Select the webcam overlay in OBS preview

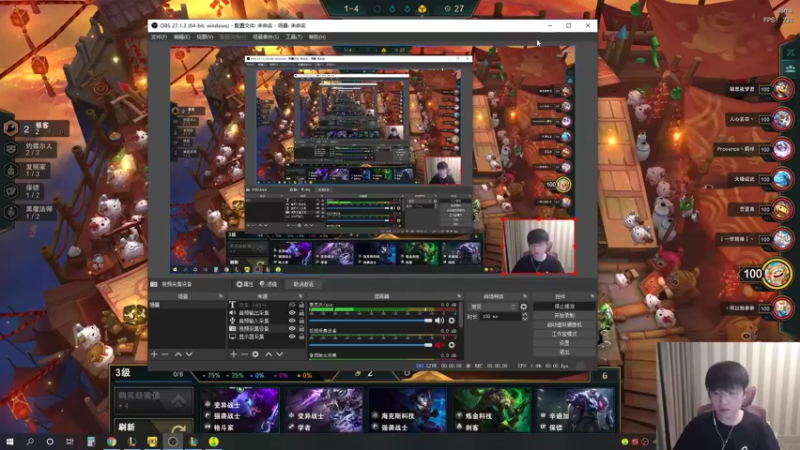point(539,246)
